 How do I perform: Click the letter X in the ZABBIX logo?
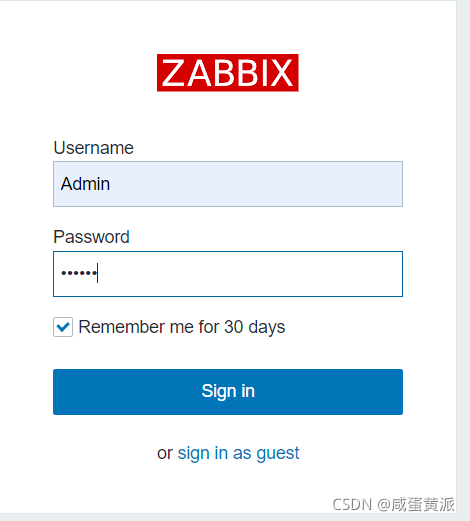tap(281, 73)
